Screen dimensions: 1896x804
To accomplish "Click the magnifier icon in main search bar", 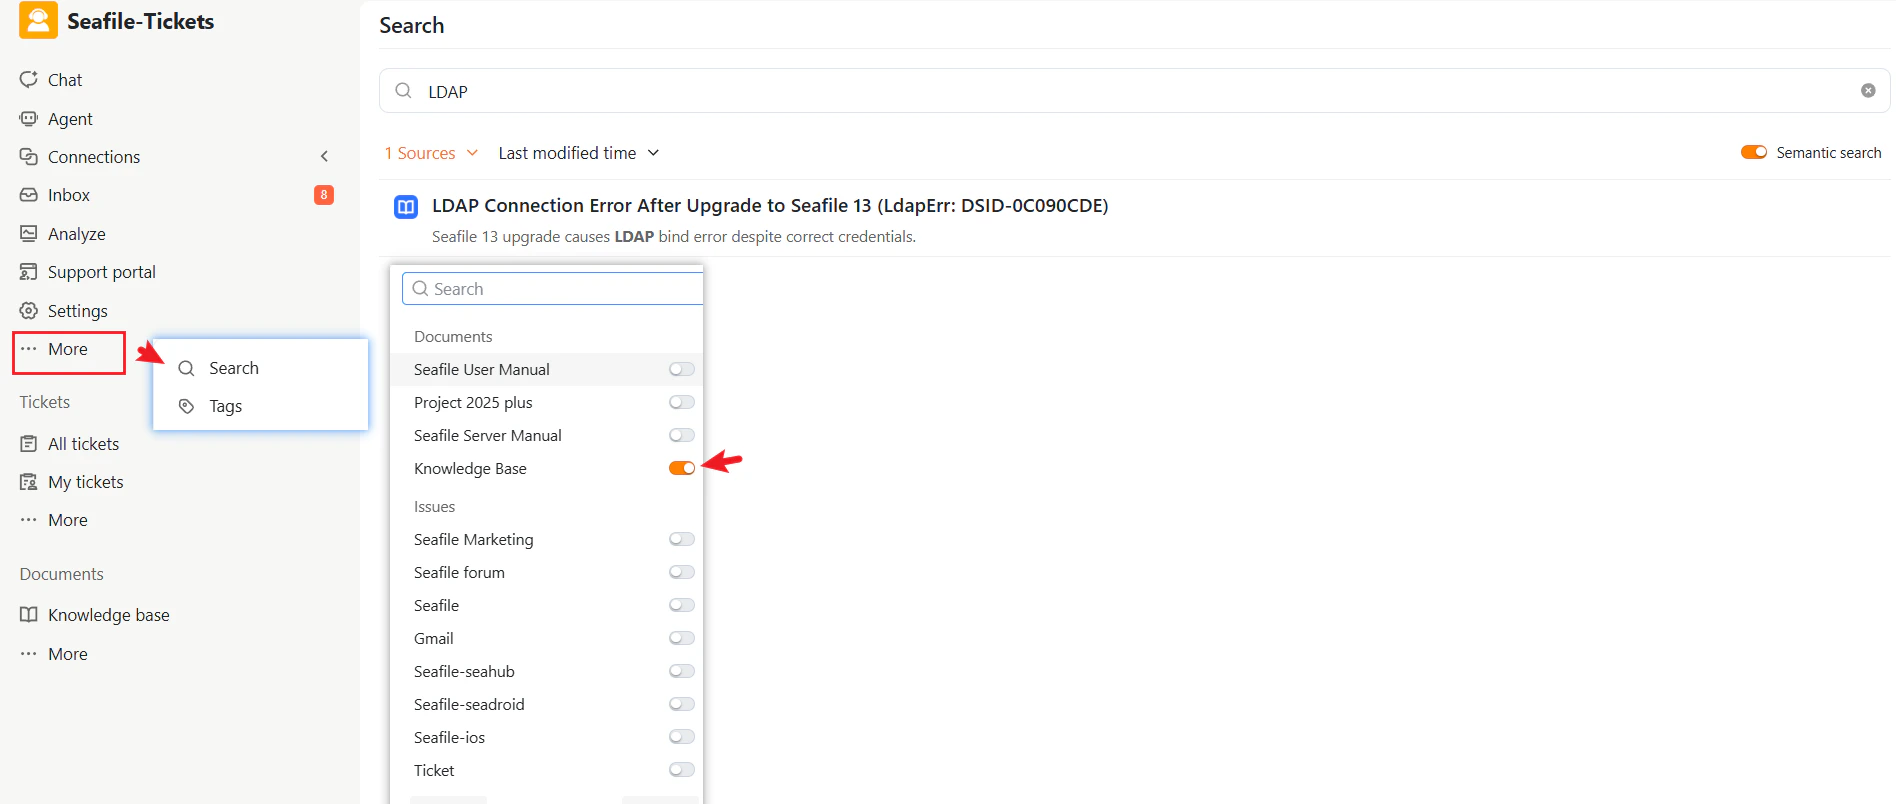I will pyautogui.click(x=403, y=90).
